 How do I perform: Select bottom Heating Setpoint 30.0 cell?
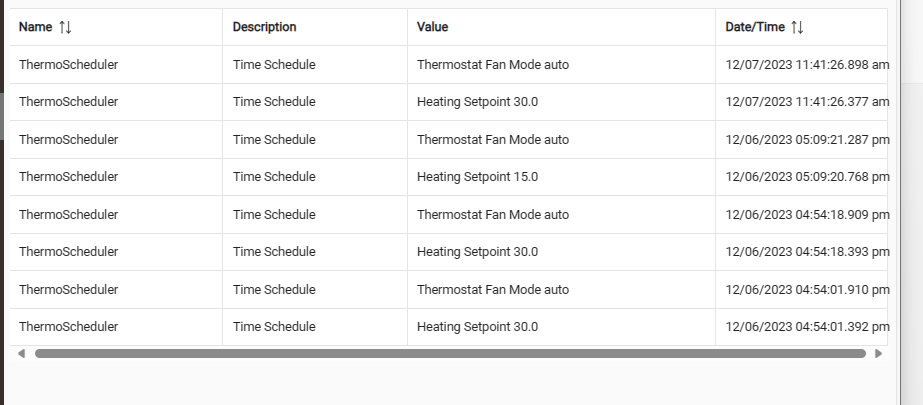point(562,327)
